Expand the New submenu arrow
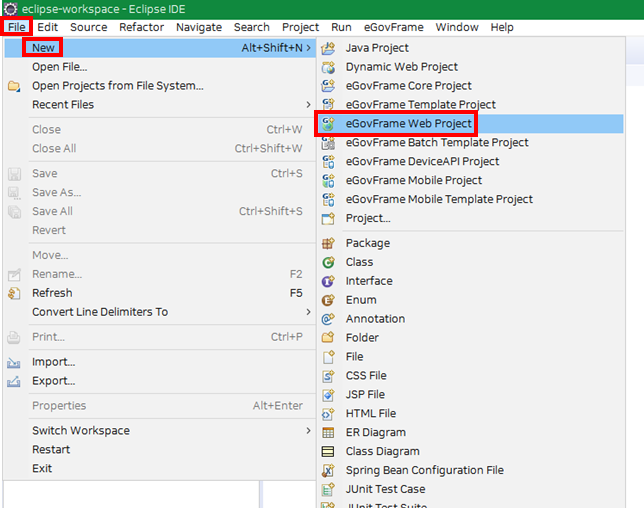Image resolution: width=644 pixels, height=508 pixels. pos(308,48)
